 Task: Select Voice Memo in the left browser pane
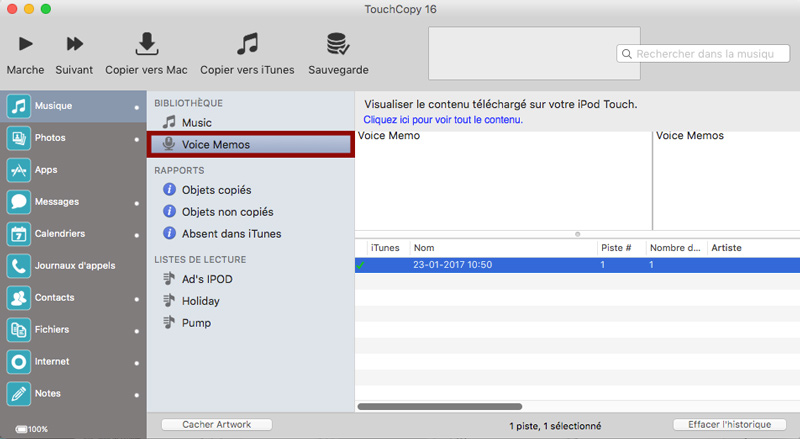(389, 136)
